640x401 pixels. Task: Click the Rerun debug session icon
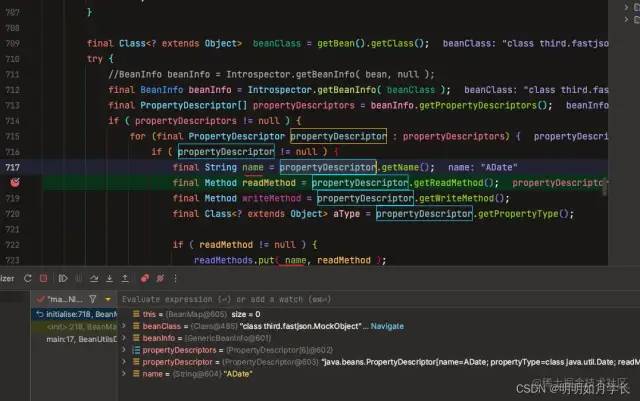click(x=28, y=278)
